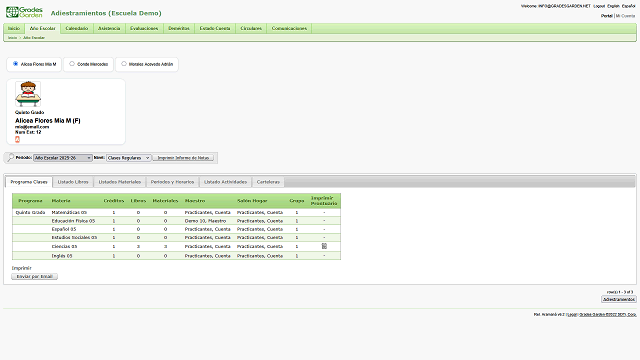Click the Inicio breadcrumb link
Screen dimensions: 640x360
click(x=13, y=38)
